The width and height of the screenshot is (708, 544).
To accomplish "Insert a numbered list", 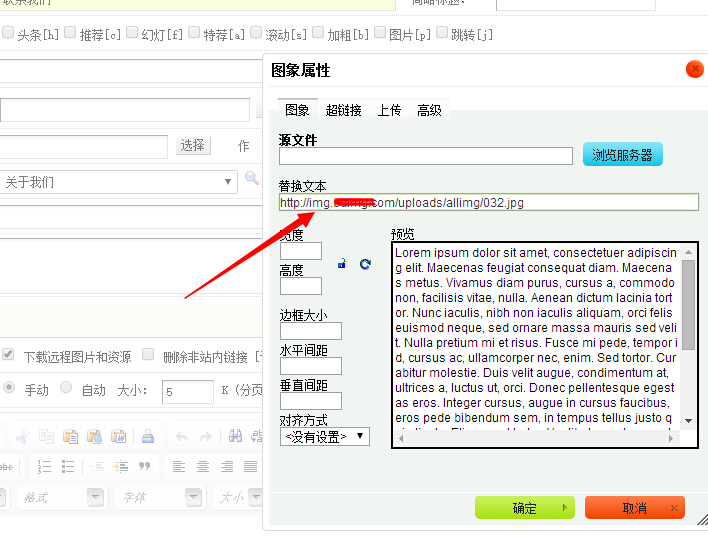I will tap(44, 466).
